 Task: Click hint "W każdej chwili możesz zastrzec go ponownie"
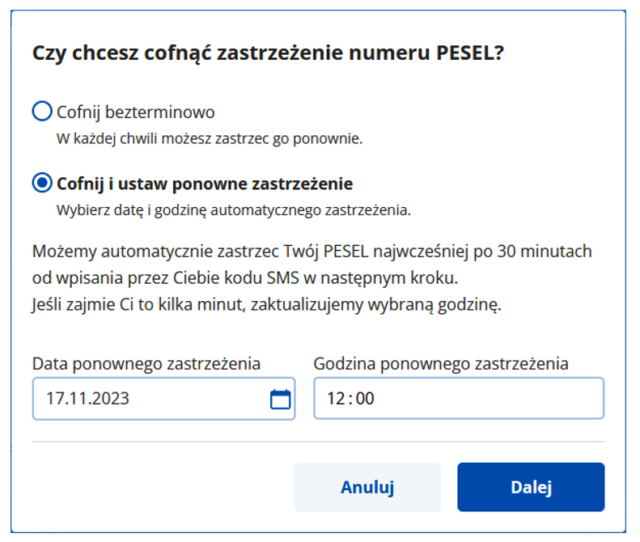point(209,139)
